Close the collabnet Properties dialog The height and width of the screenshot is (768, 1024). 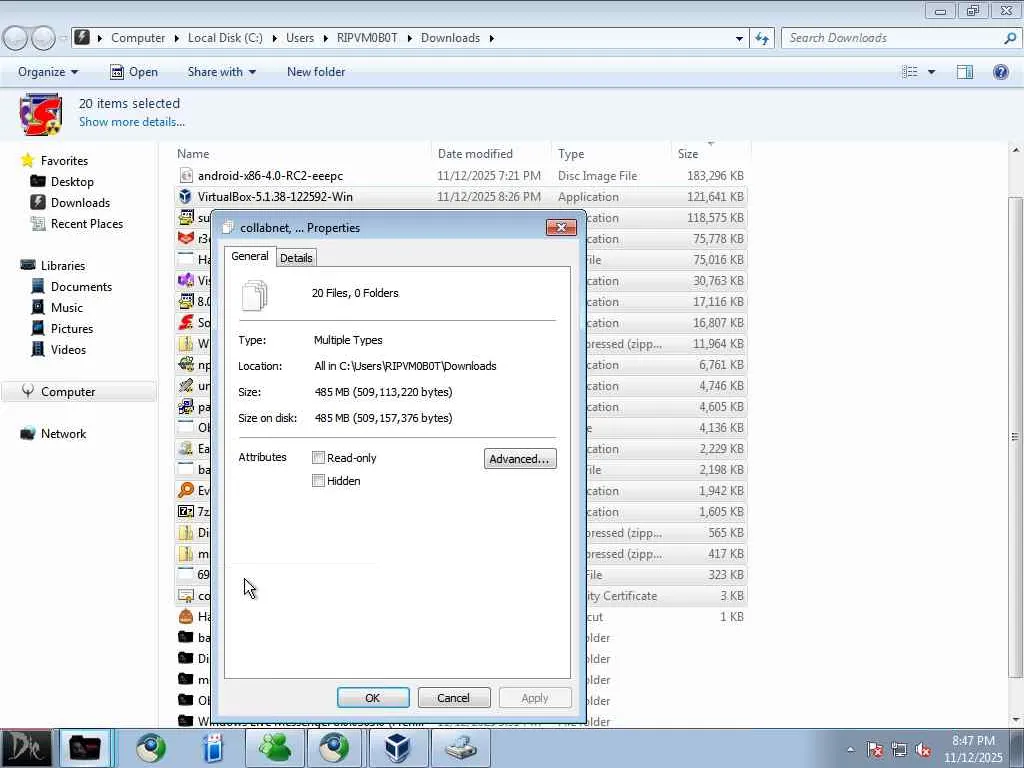click(x=561, y=227)
